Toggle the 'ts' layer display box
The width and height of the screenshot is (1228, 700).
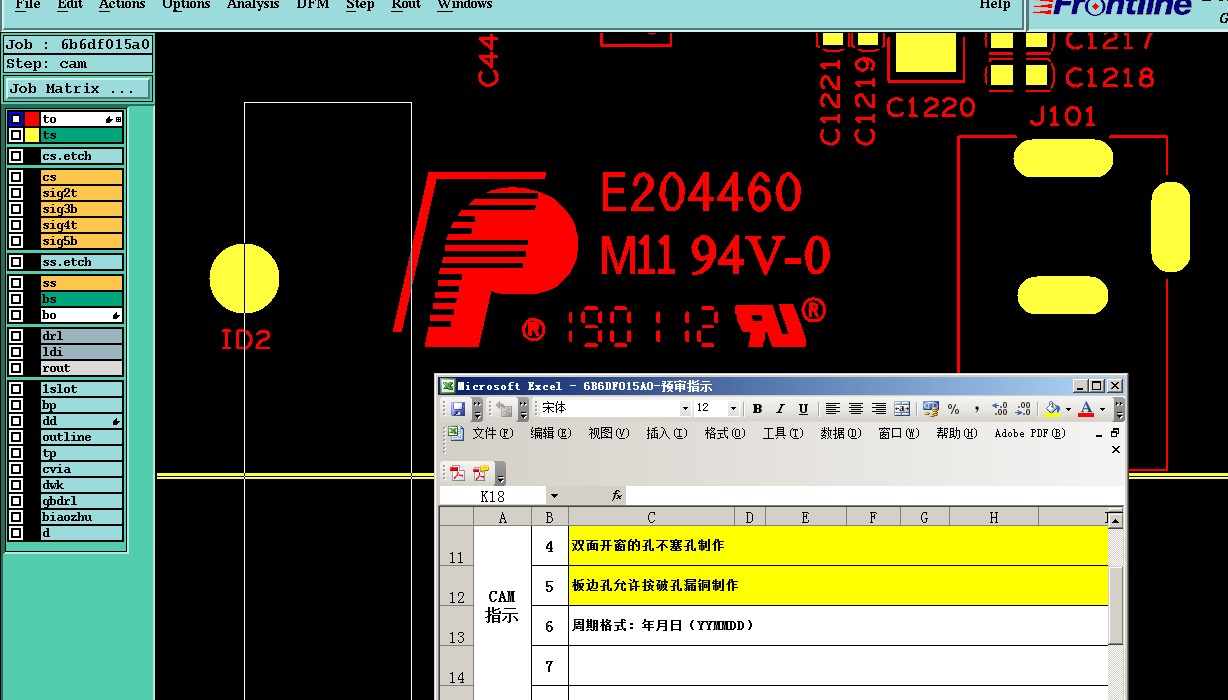[16, 135]
